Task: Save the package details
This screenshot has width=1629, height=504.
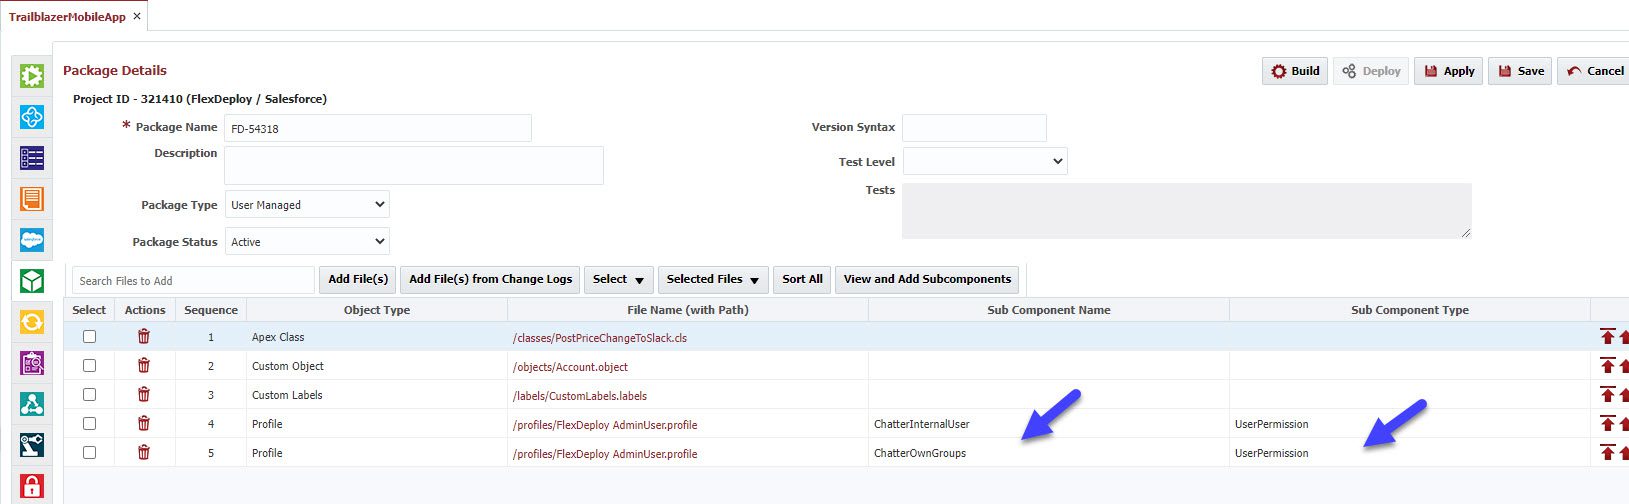Action: [1520, 71]
